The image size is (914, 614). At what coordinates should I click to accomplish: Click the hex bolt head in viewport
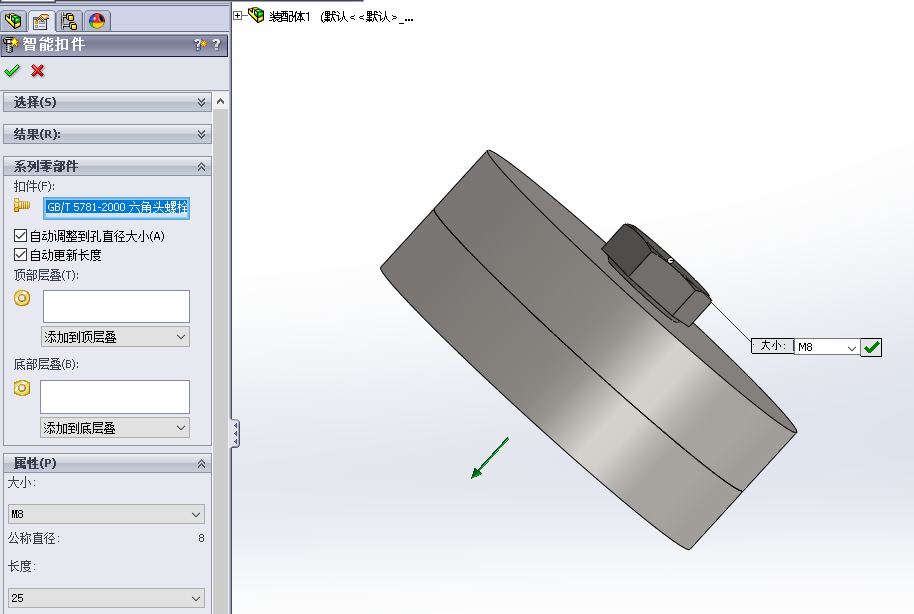tap(656, 273)
